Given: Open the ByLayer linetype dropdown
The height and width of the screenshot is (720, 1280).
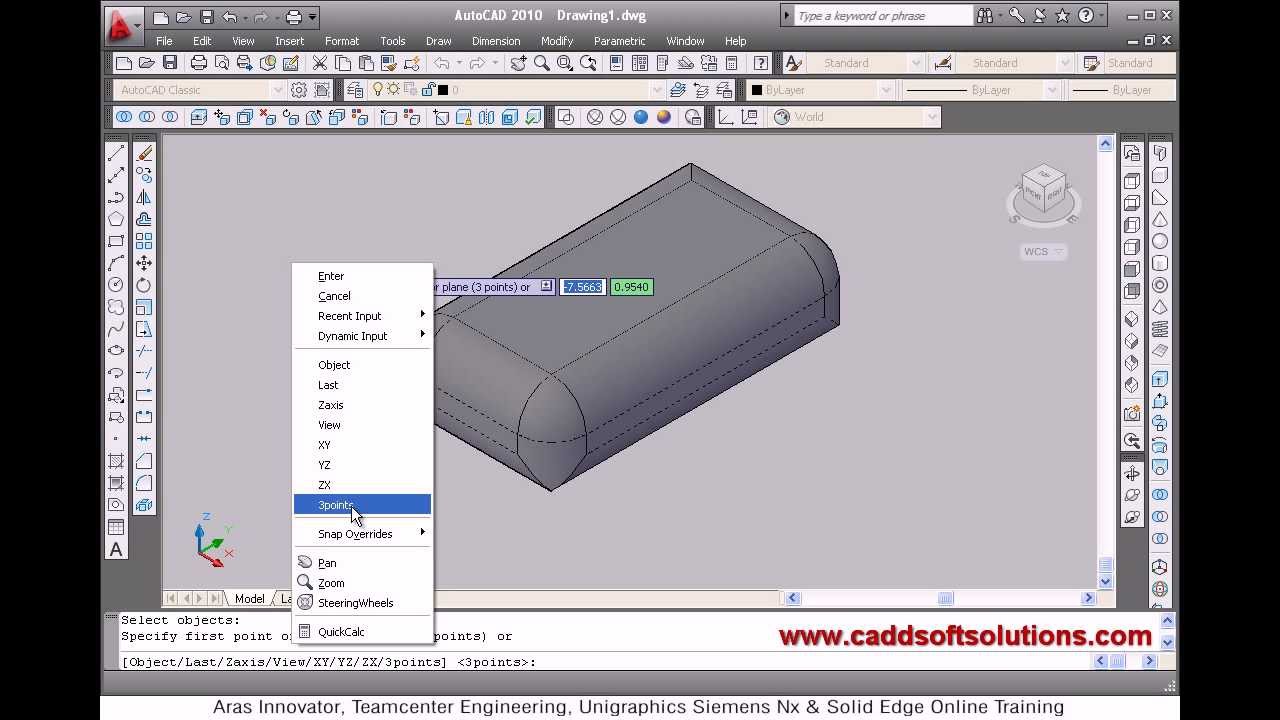Looking at the screenshot, I should [x=1051, y=90].
